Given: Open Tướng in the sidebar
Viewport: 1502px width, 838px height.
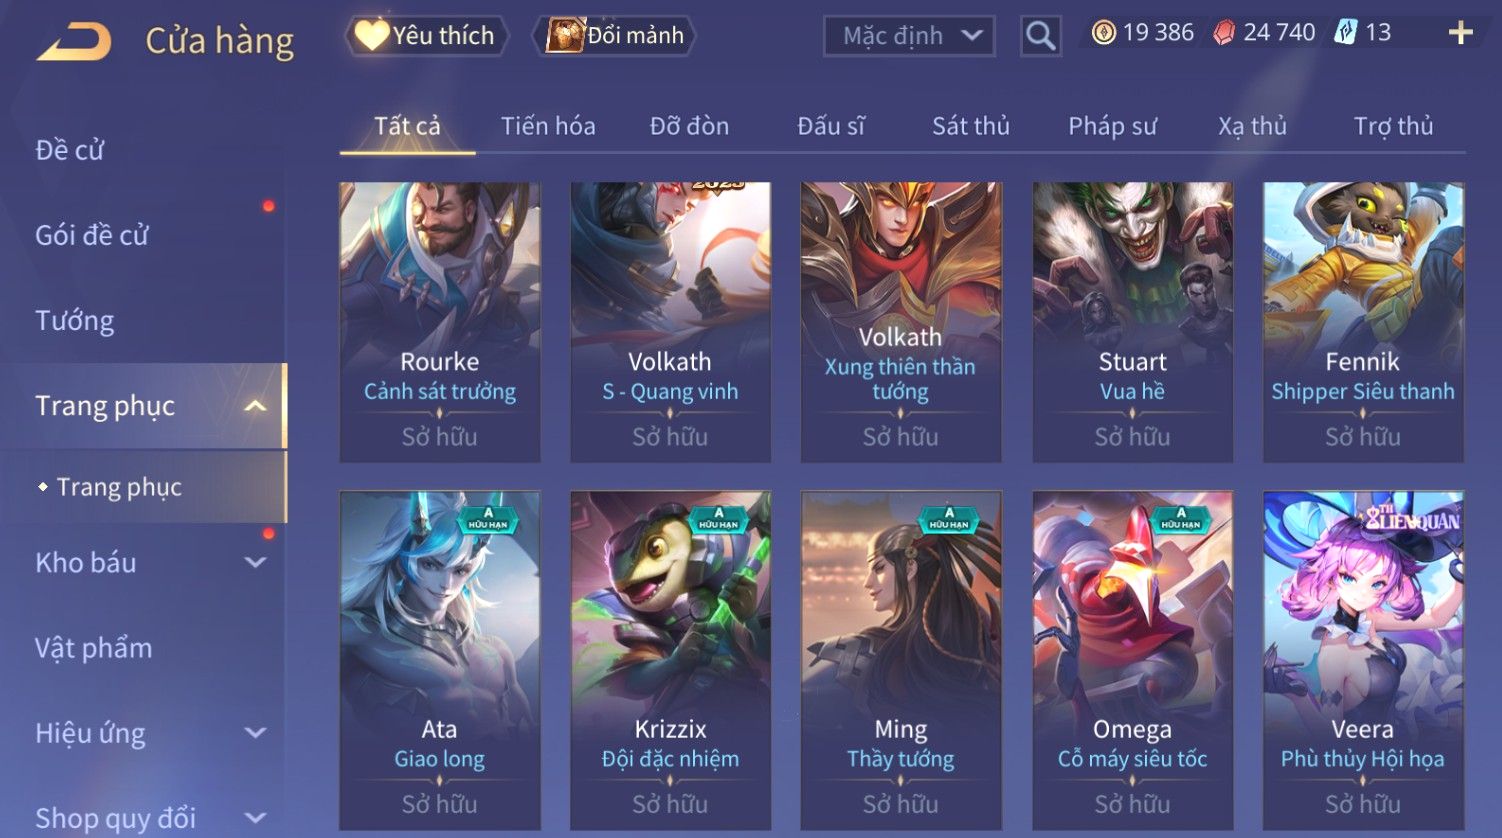Looking at the screenshot, I should pos(75,321).
